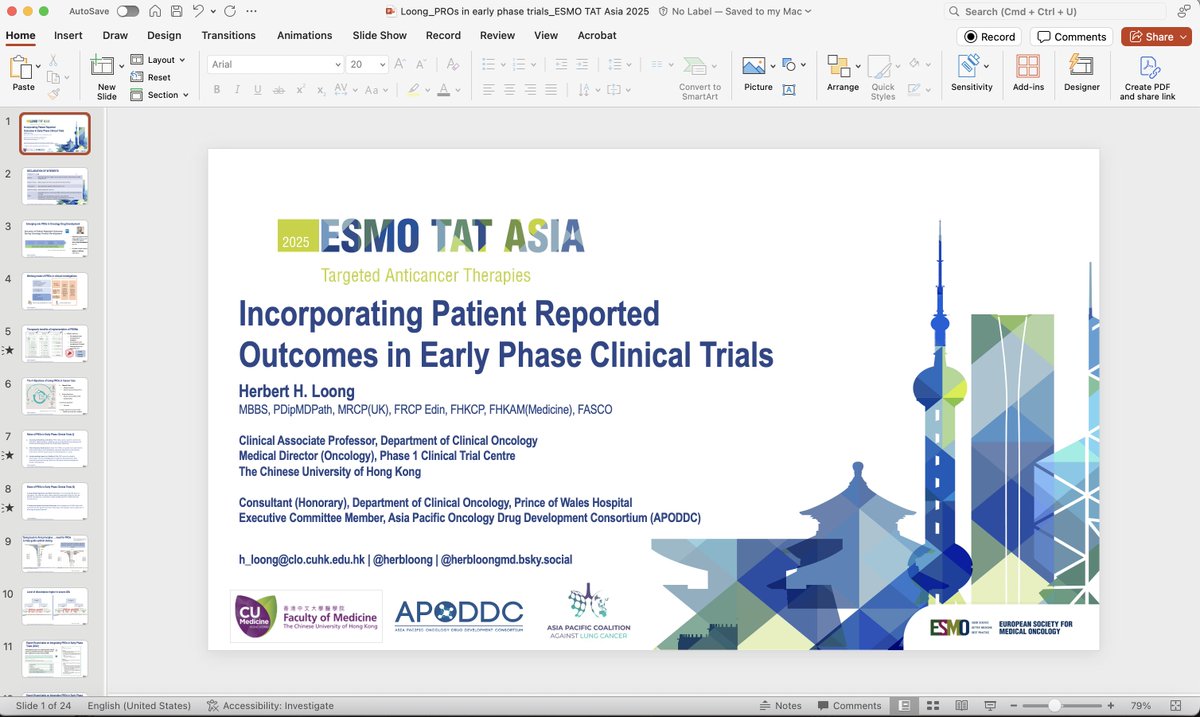Click Accessibility: Investigate in status bar
The height and width of the screenshot is (717, 1200).
[270, 705]
